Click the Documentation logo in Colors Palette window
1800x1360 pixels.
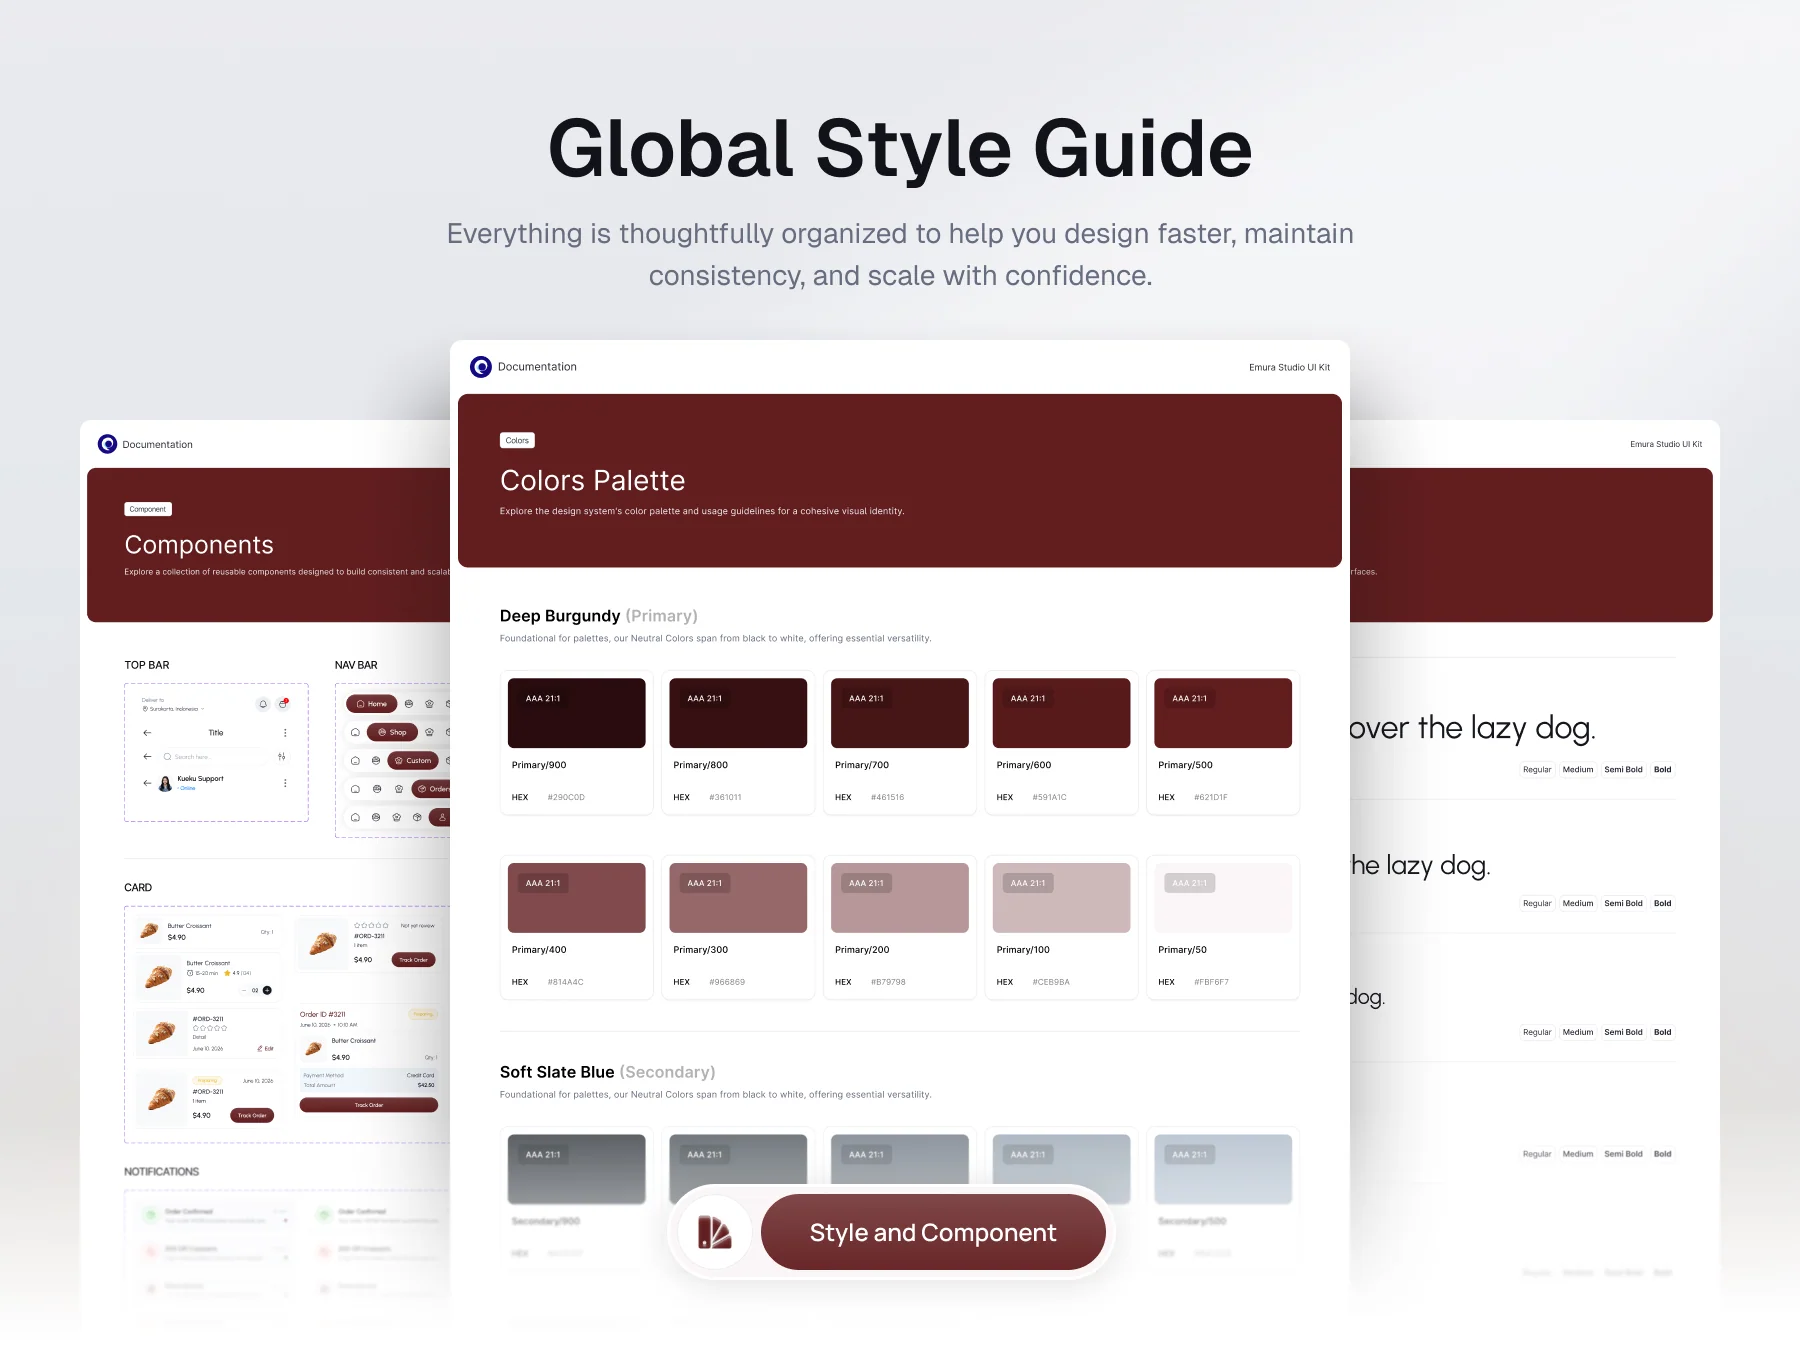tap(481, 367)
